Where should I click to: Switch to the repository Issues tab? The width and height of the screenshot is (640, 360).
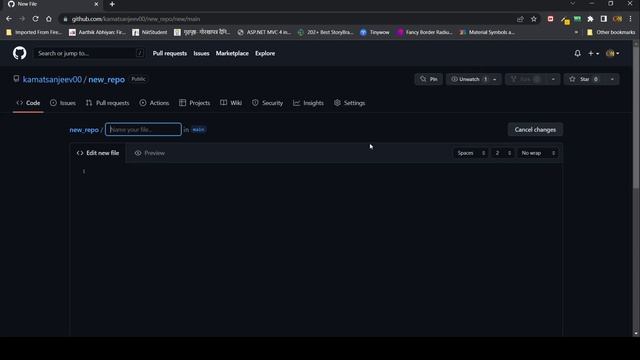point(63,103)
